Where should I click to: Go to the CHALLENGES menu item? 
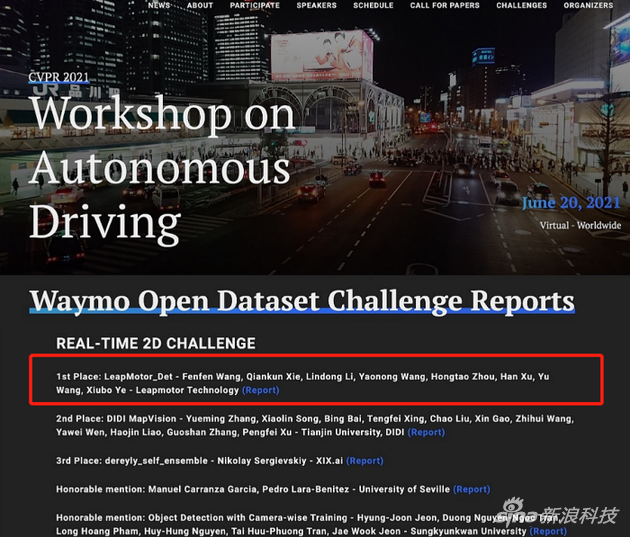coord(522,5)
